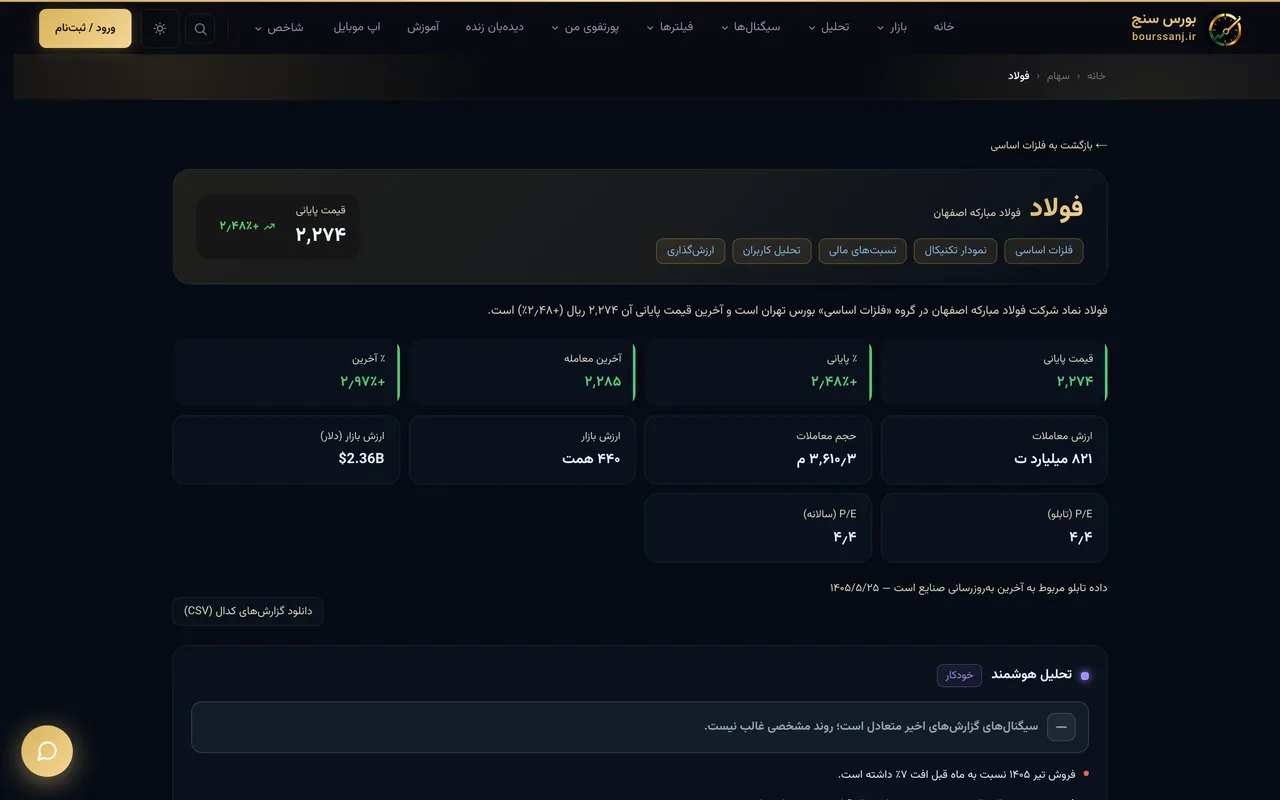Open اپ موبایل menu item

[357, 27]
